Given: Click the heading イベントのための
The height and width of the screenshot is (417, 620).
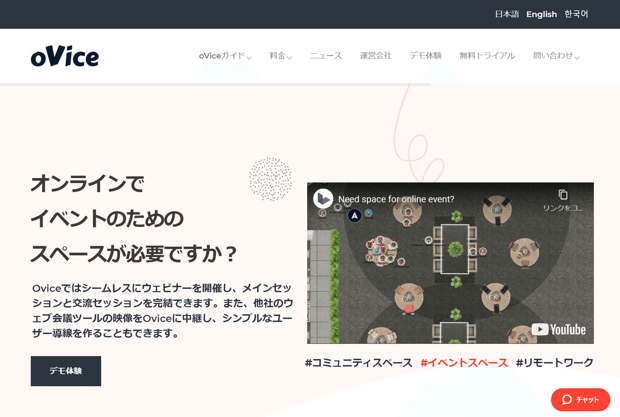Looking at the screenshot, I should click(x=107, y=219).
